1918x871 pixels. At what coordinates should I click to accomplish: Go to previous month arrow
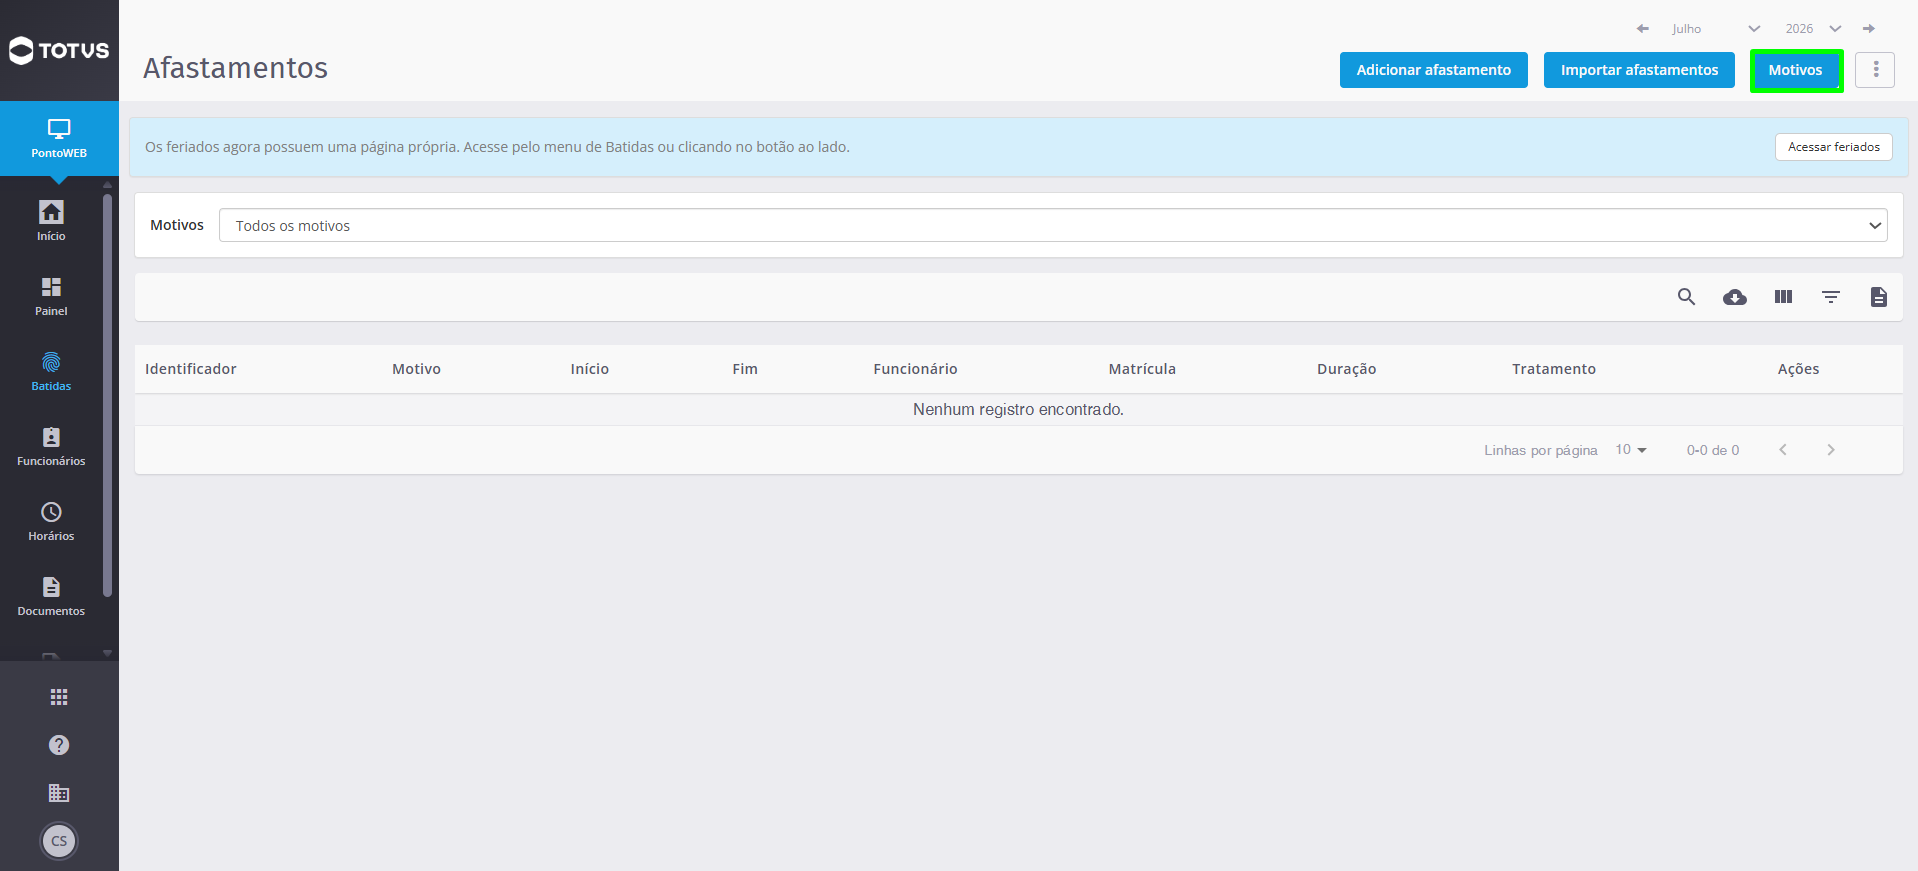1642,29
